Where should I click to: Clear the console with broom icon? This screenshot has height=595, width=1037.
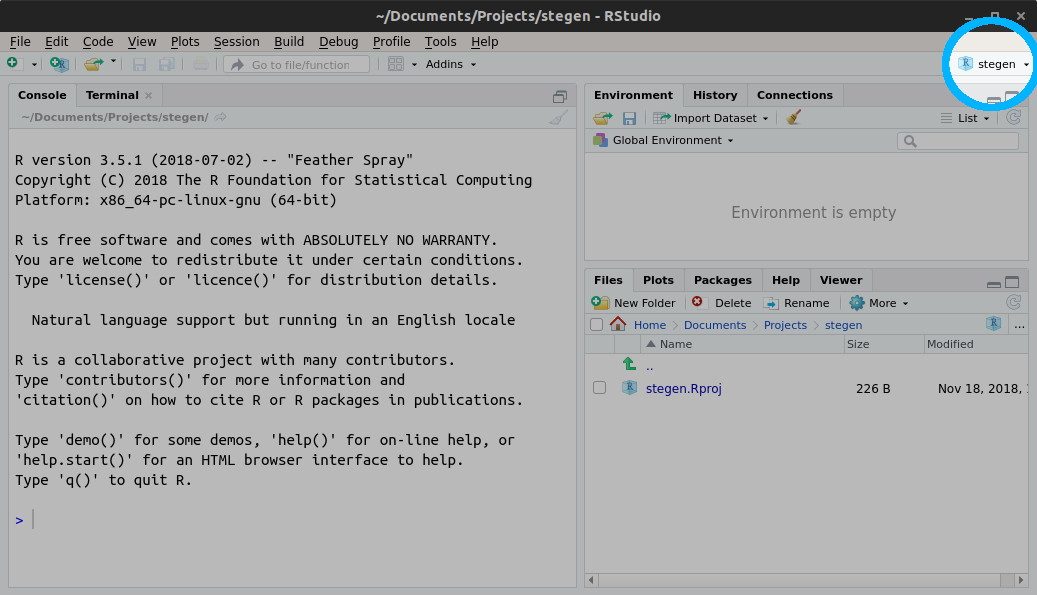pos(559,118)
